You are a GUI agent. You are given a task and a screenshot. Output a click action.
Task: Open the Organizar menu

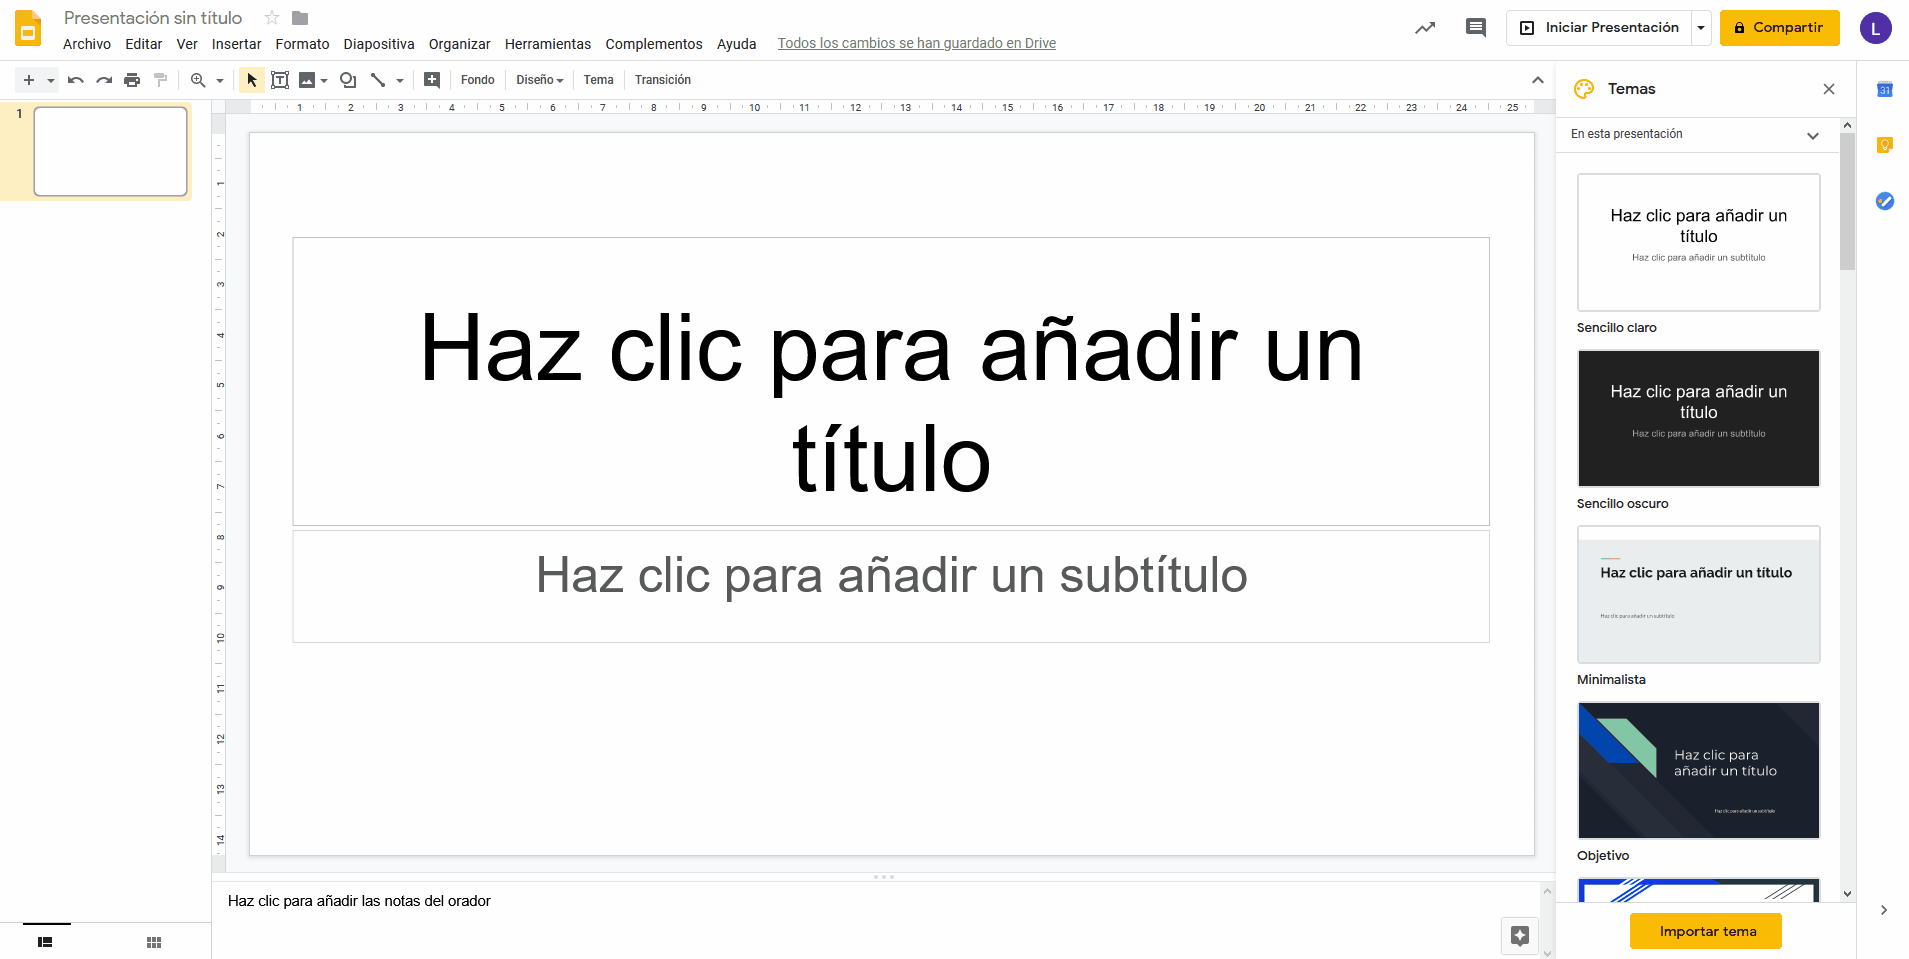tap(460, 44)
